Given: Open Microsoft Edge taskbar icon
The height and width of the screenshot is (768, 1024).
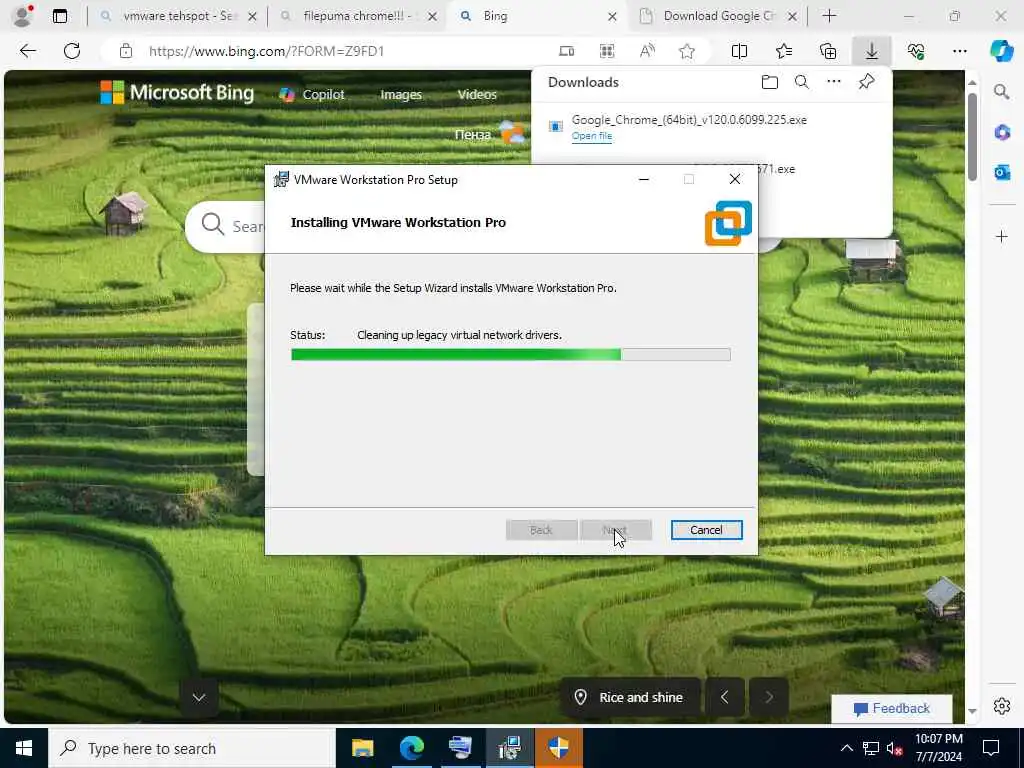Looking at the screenshot, I should point(411,748).
